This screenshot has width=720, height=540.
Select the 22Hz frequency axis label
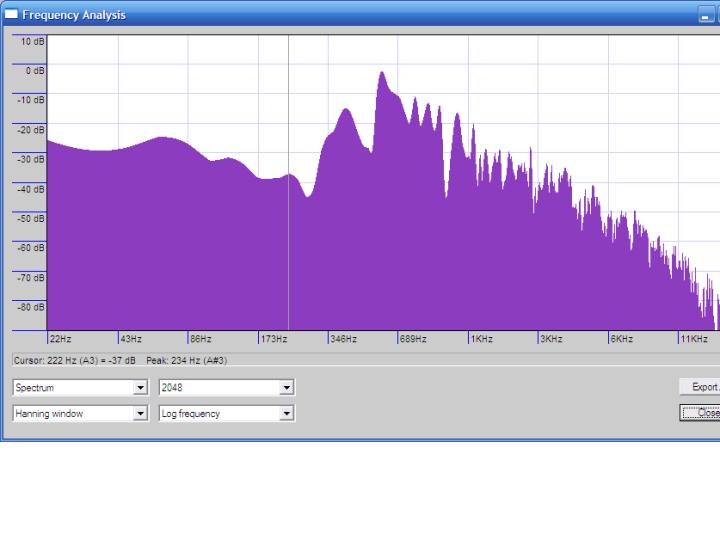click(x=60, y=339)
